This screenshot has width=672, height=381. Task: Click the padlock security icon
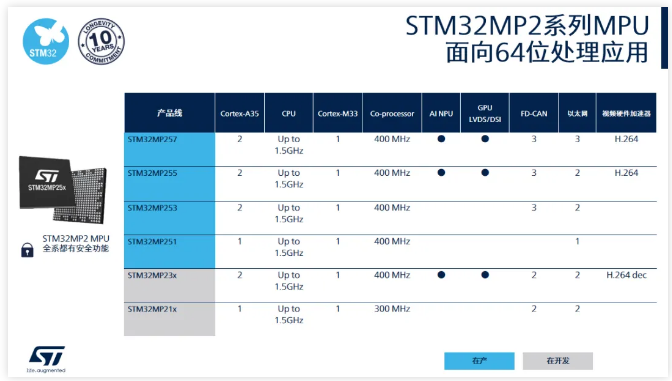point(27,249)
